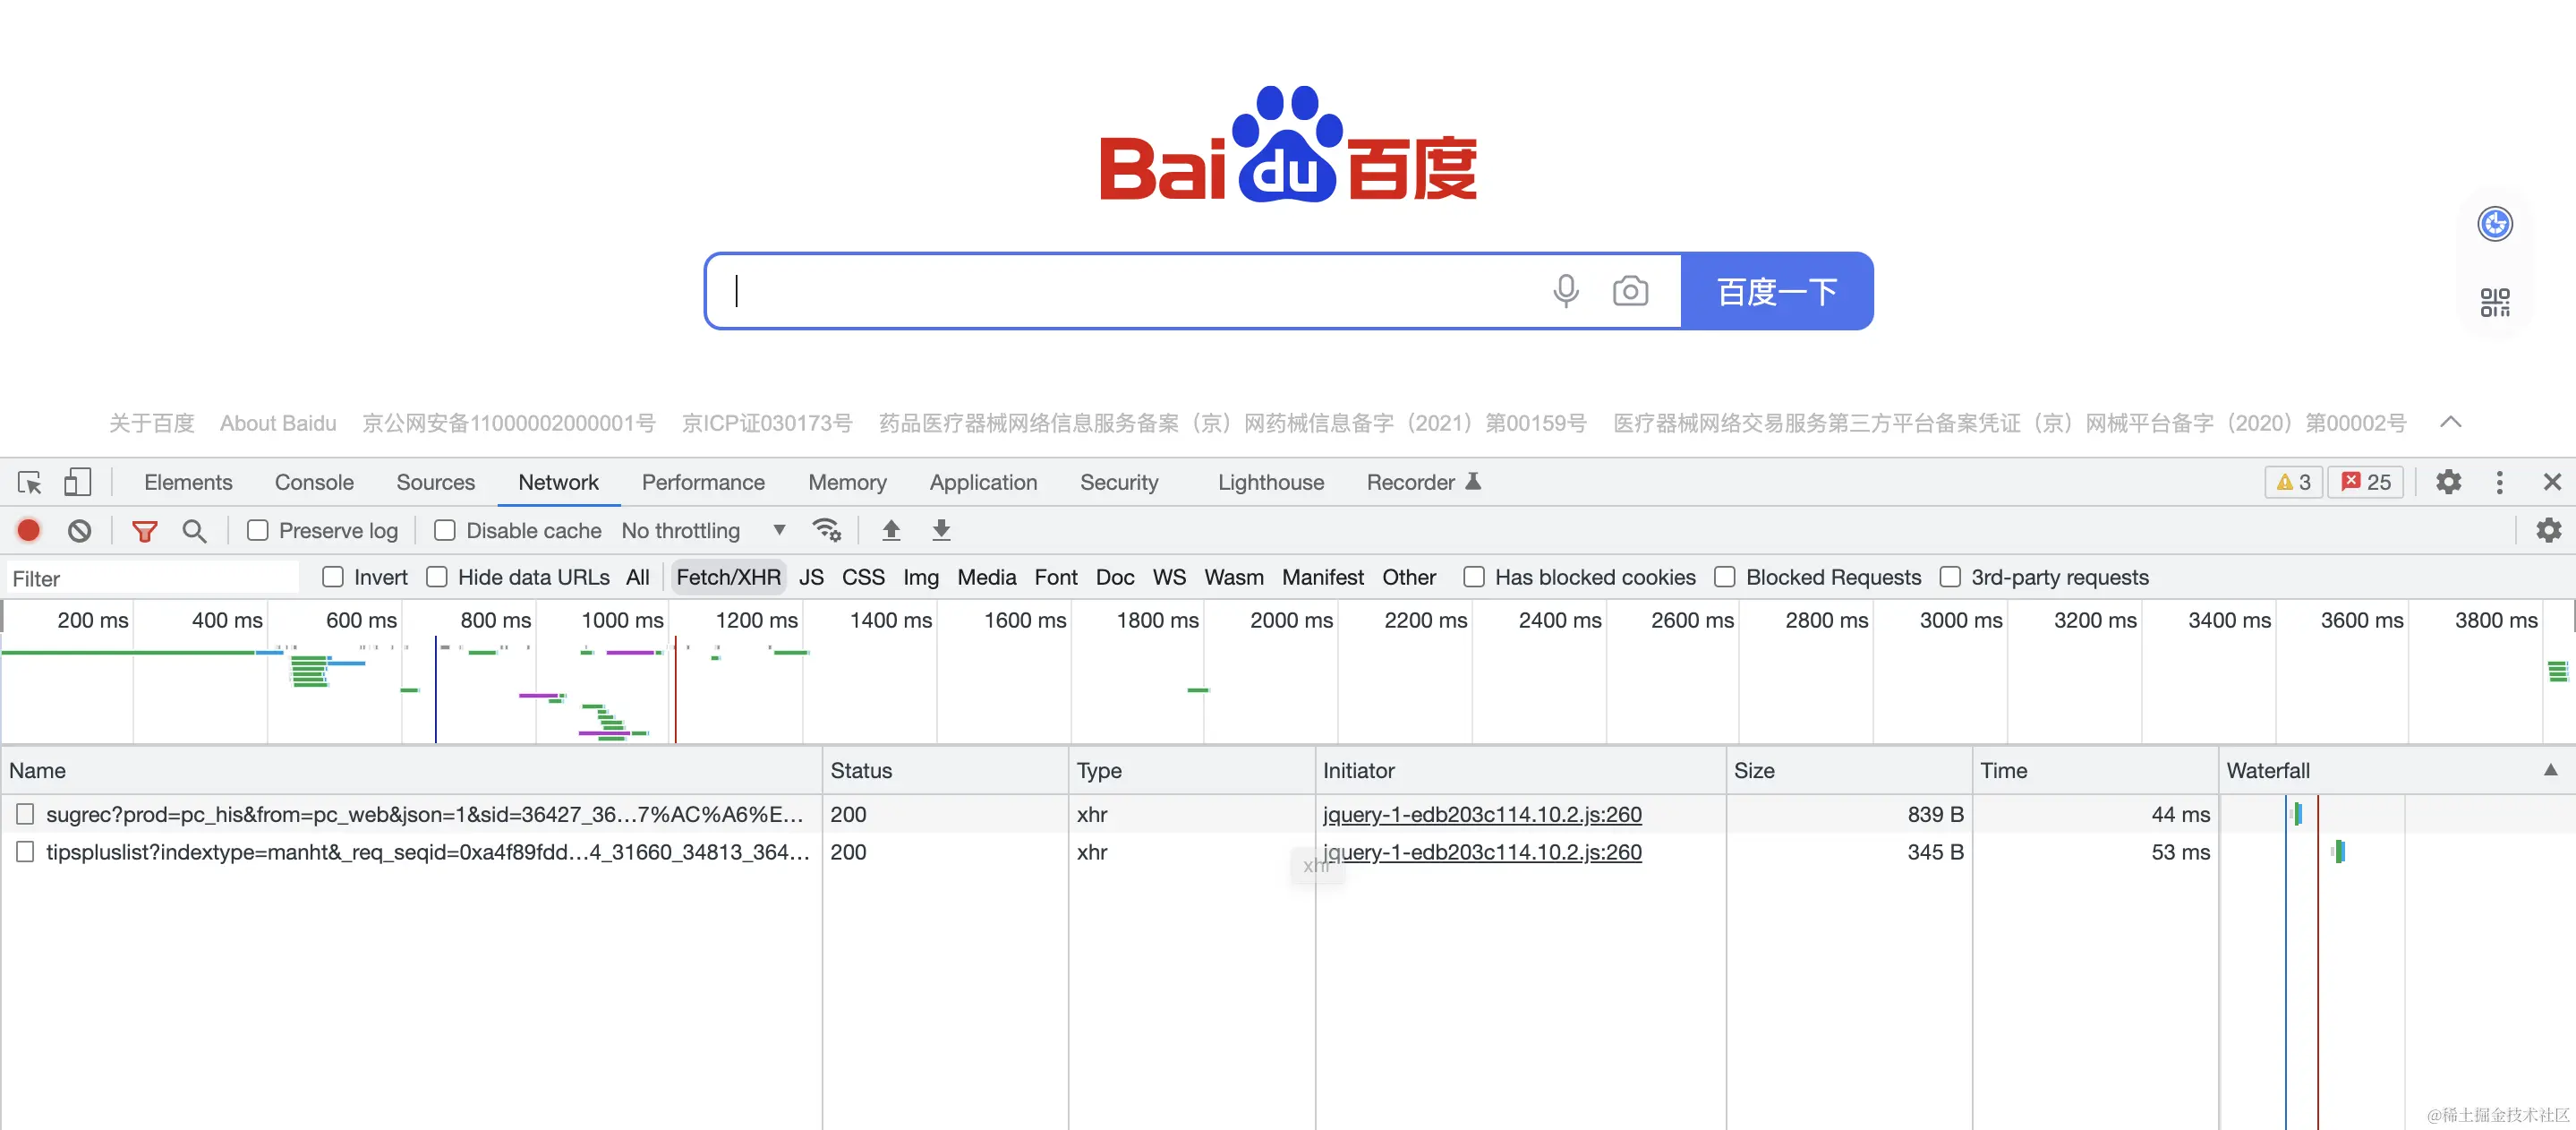Image resolution: width=2576 pixels, height=1130 pixels.
Task: Toggle the device toolbar icon
Action: [77, 483]
